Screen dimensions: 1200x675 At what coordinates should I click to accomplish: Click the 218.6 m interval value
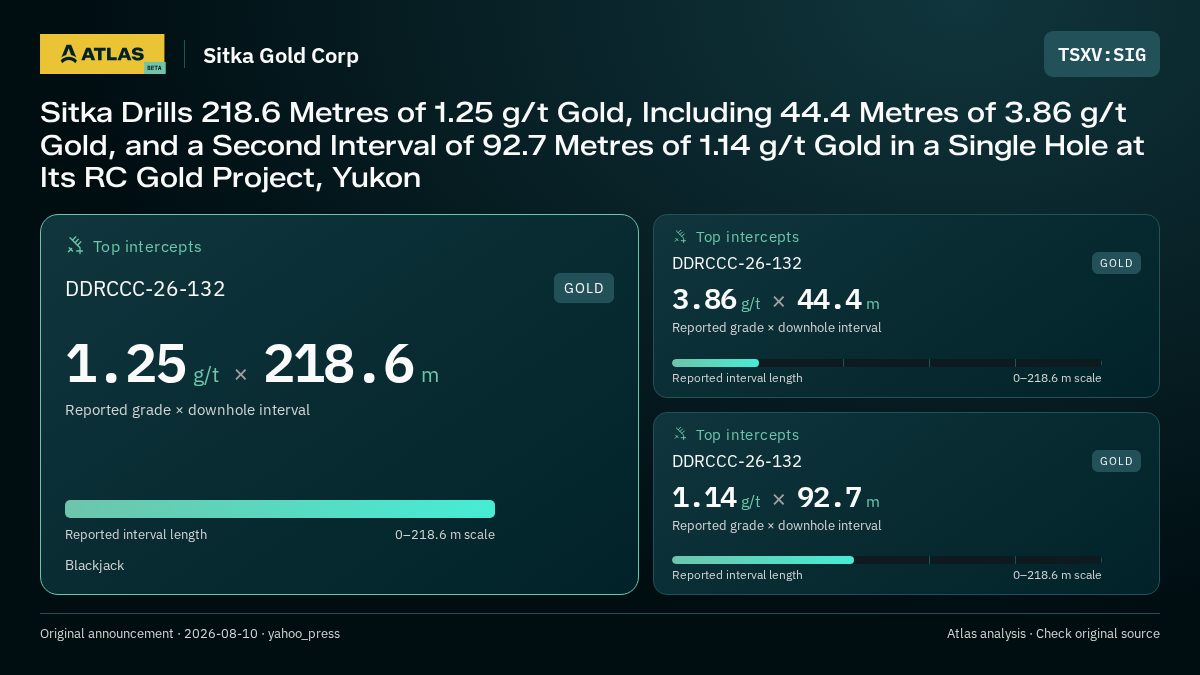tap(351, 364)
